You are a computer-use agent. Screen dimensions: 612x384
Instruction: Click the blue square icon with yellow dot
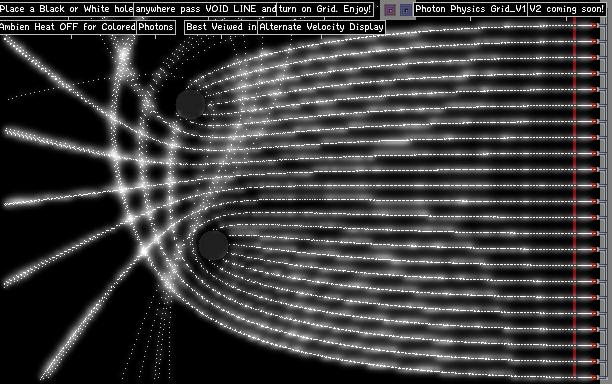tap(406, 10)
